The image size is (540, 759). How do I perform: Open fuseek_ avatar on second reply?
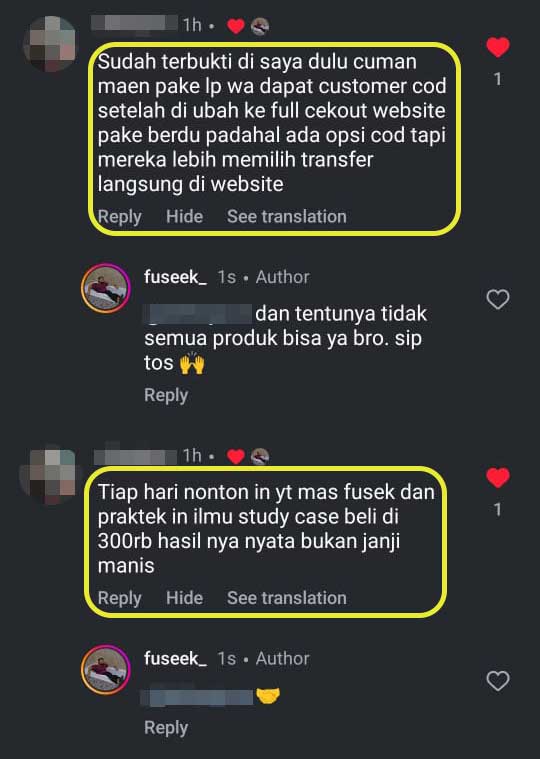pos(105,669)
